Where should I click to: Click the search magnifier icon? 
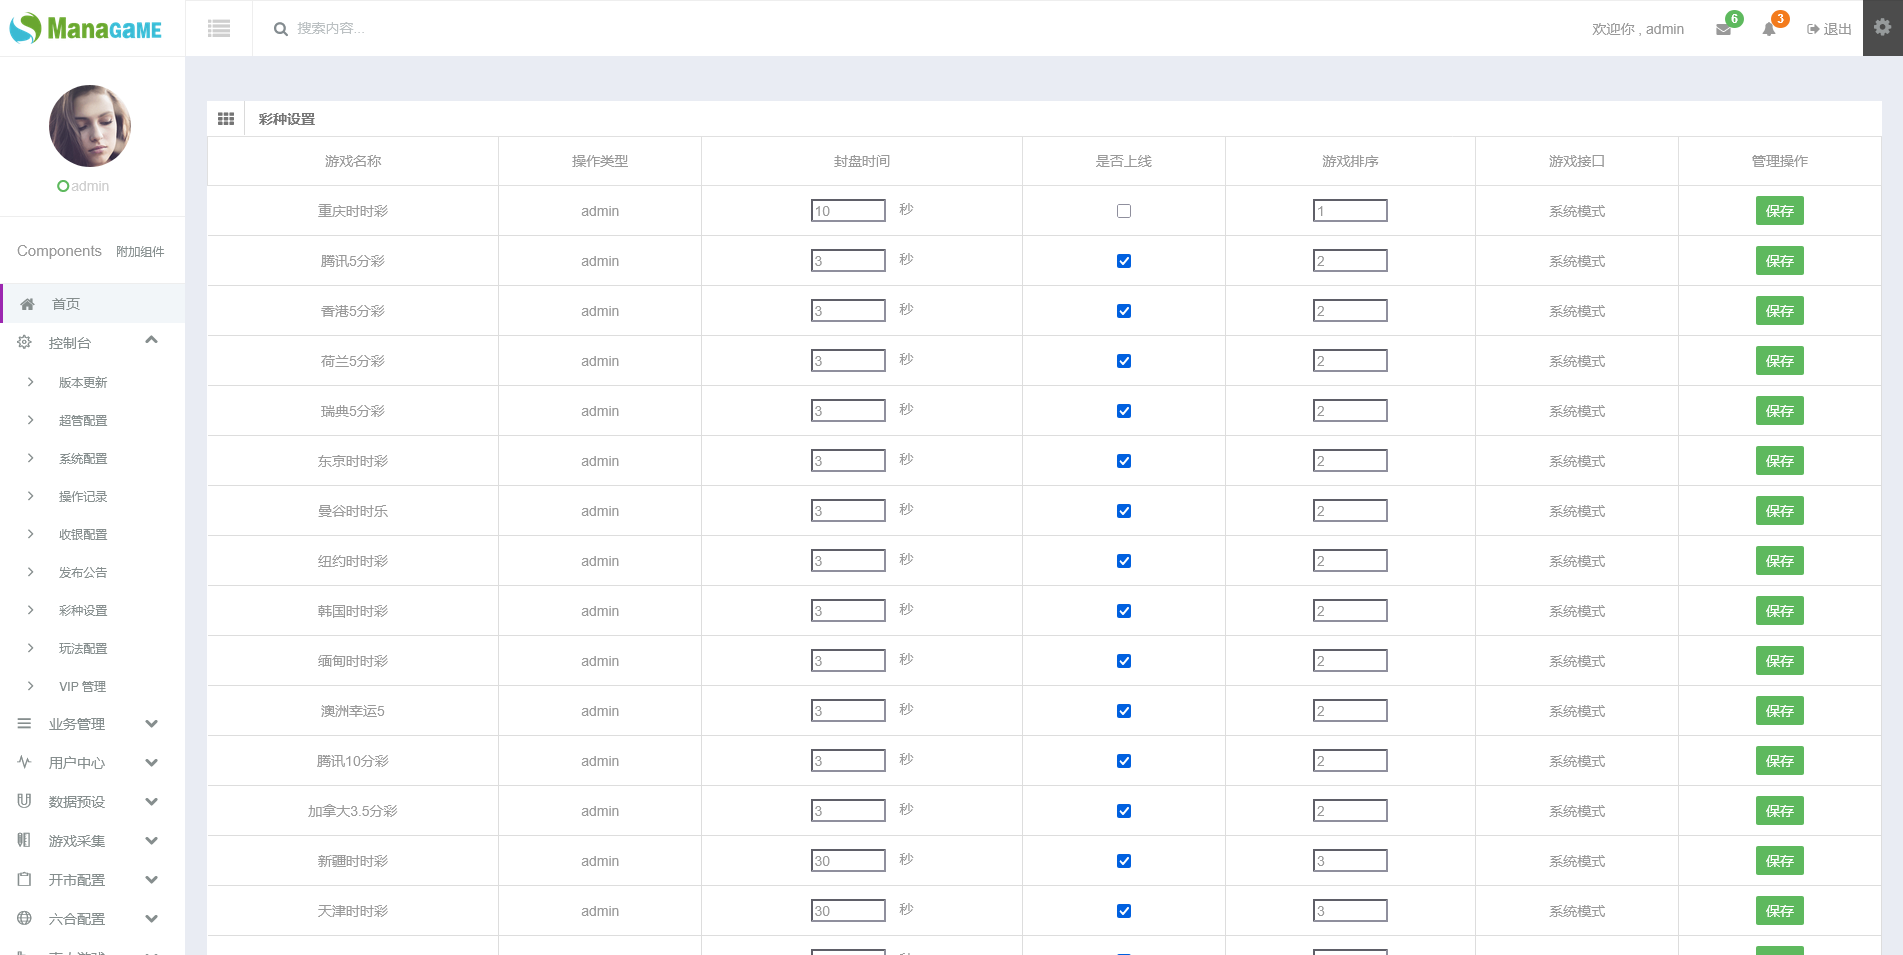[x=281, y=29]
